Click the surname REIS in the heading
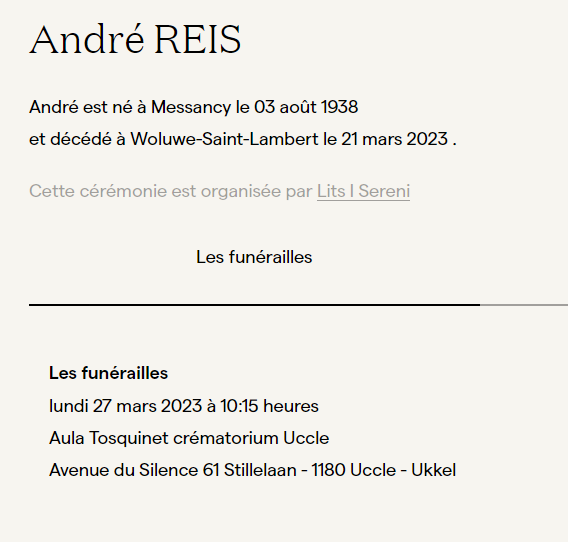568x542 pixels. [x=198, y=39]
